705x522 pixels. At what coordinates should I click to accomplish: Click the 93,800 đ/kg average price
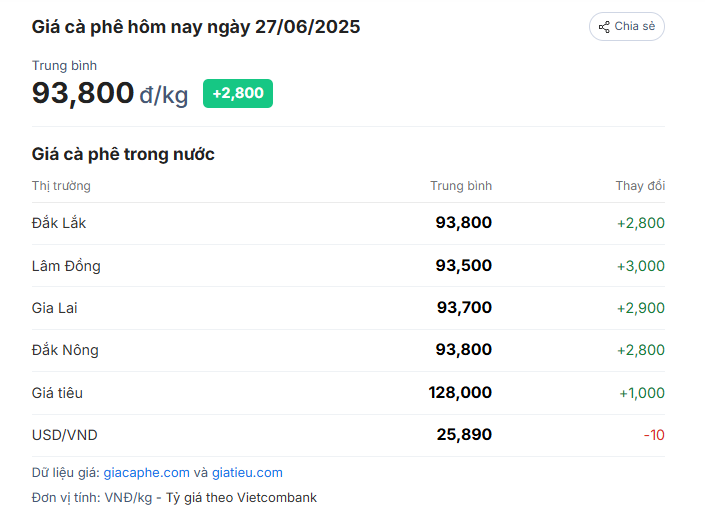(110, 93)
